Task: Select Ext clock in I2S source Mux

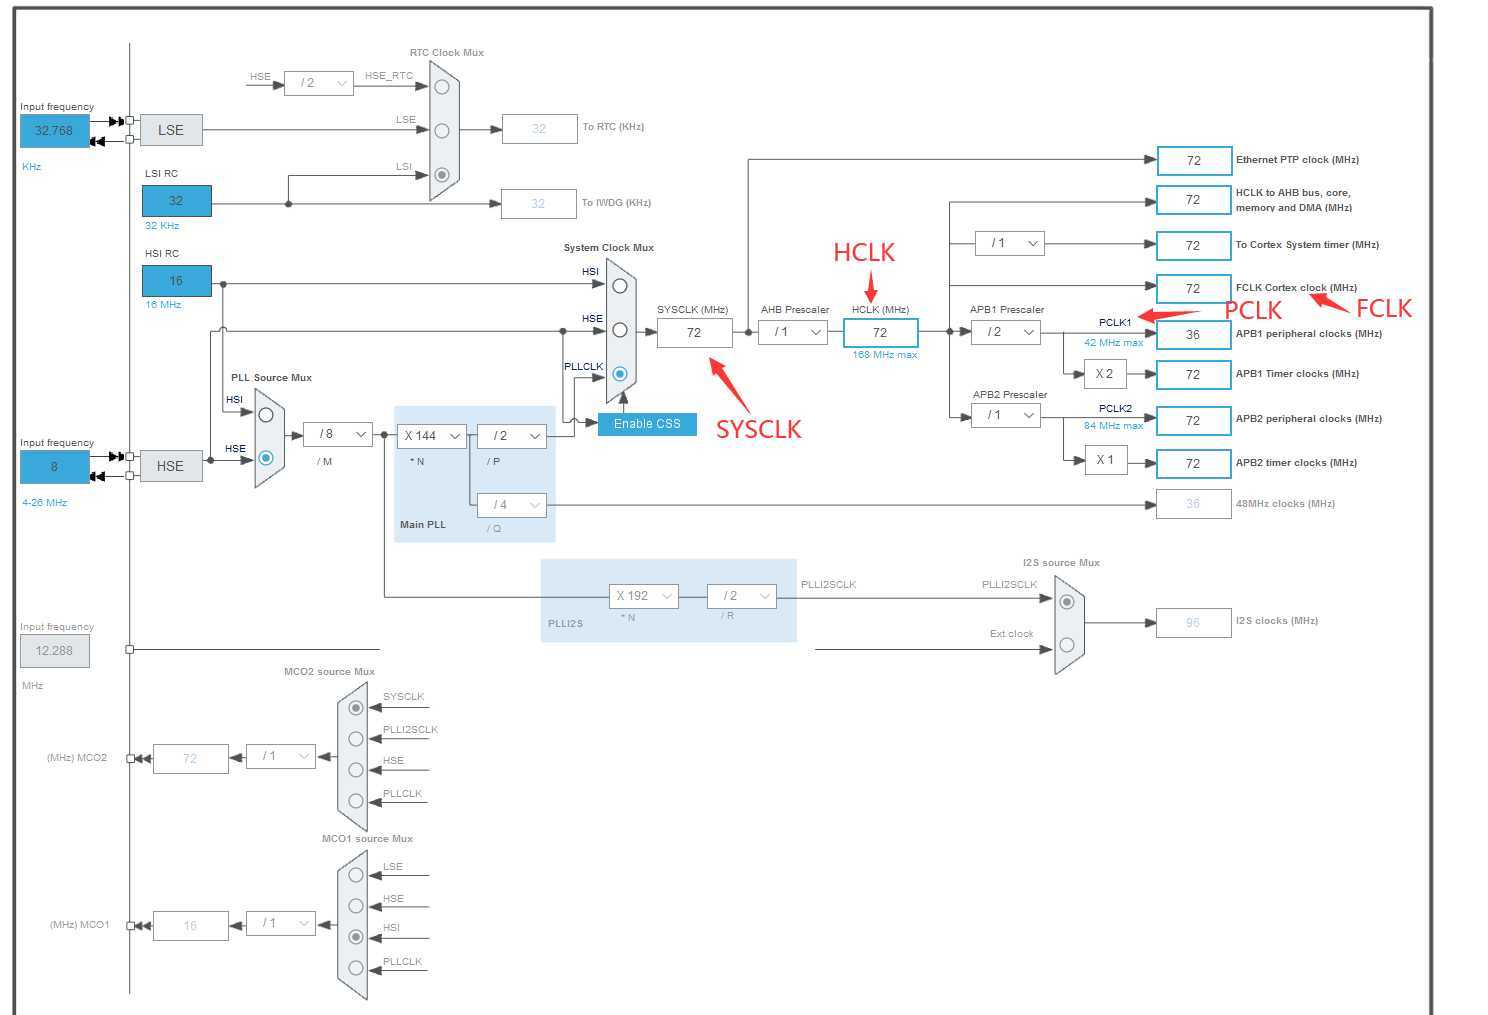Action: pyautogui.click(x=1067, y=645)
